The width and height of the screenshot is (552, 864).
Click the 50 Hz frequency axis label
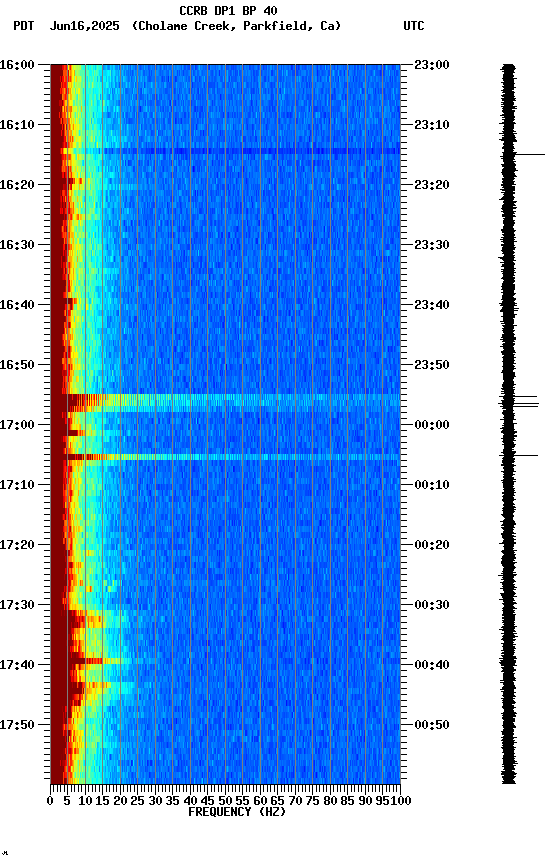click(x=225, y=802)
